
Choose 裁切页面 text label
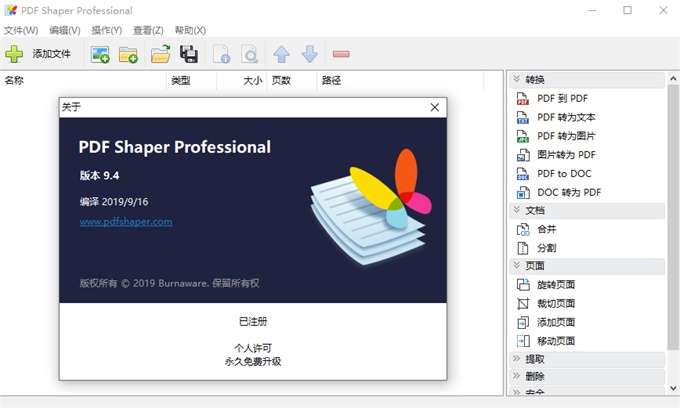coord(556,304)
